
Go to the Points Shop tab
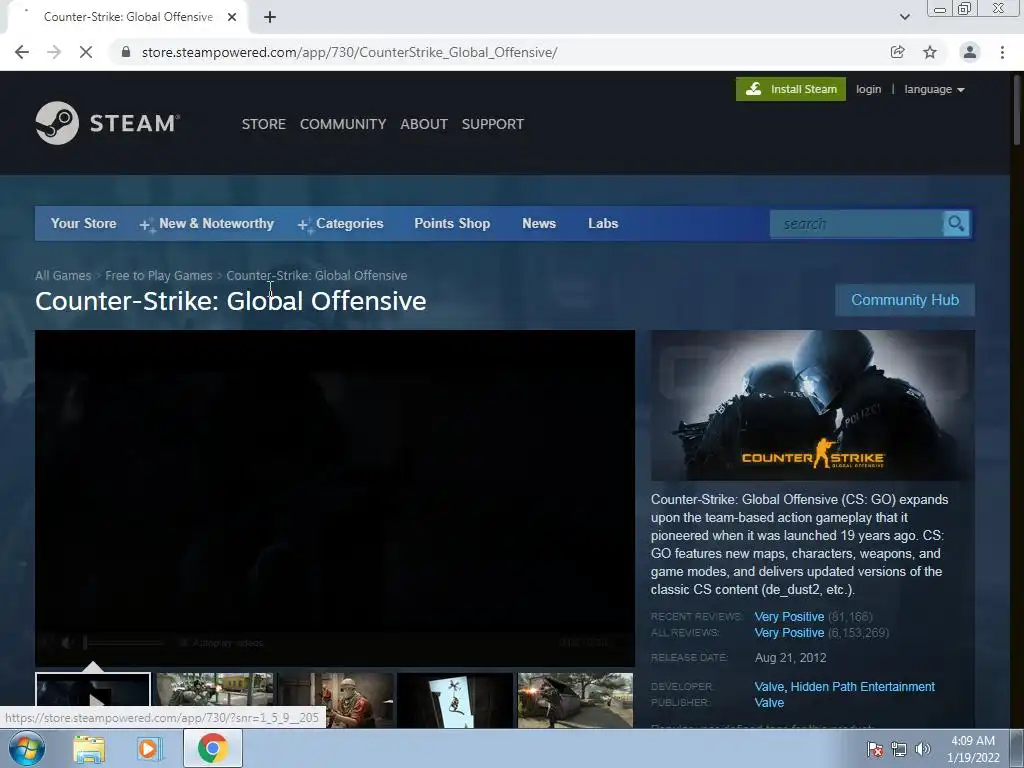(452, 223)
